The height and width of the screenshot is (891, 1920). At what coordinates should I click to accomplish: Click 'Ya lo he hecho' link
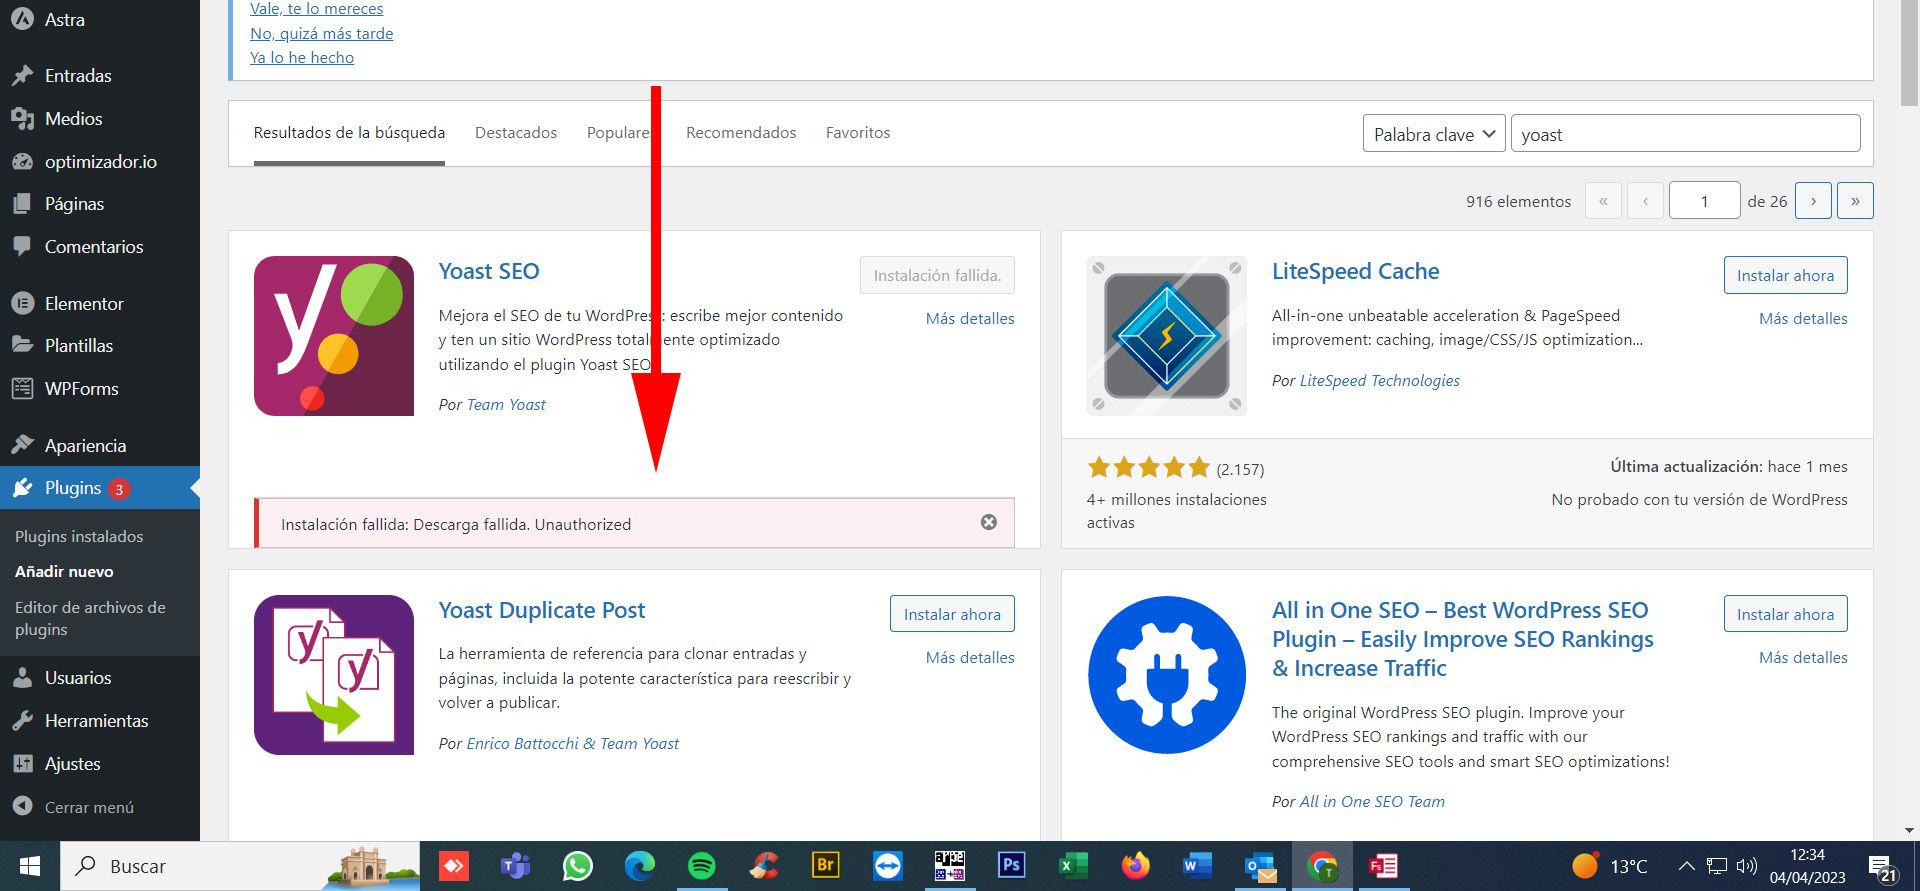pos(302,58)
